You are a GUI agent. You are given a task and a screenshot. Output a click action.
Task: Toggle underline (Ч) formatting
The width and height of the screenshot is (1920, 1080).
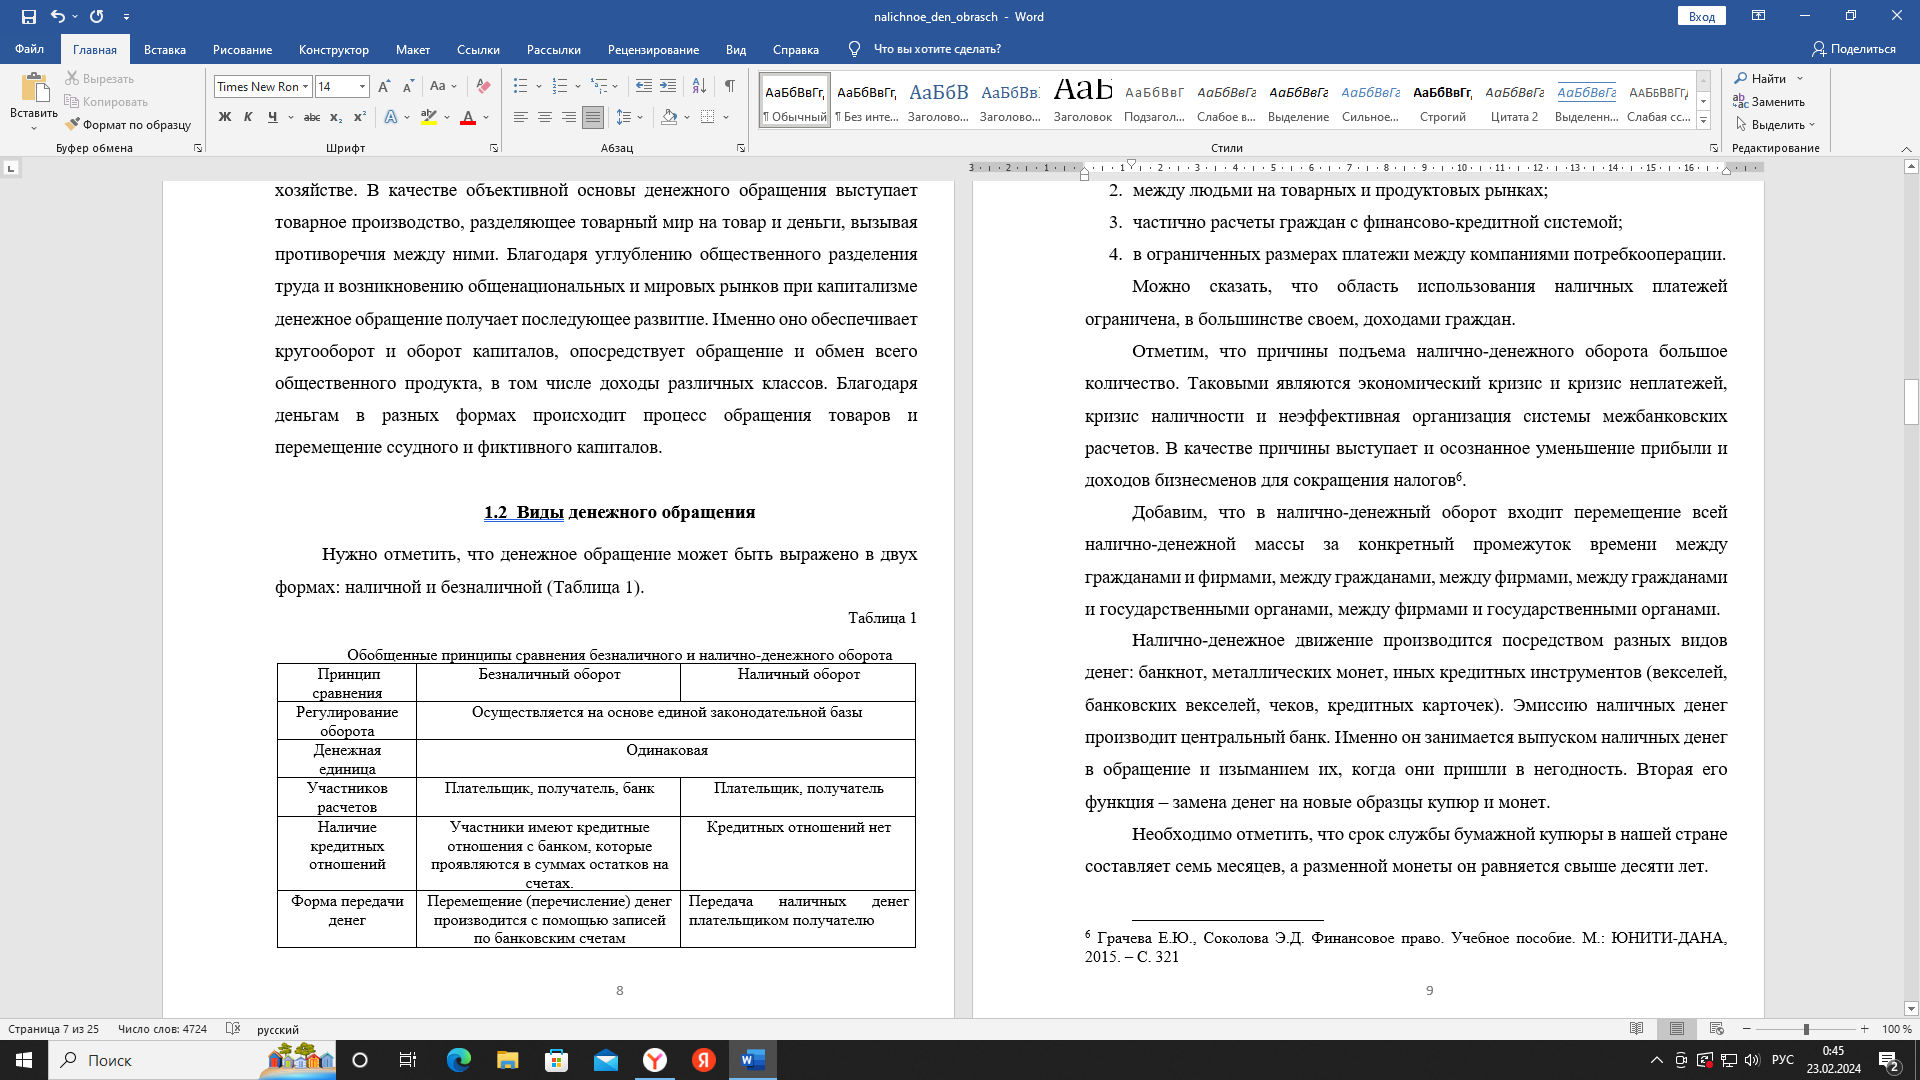click(272, 117)
